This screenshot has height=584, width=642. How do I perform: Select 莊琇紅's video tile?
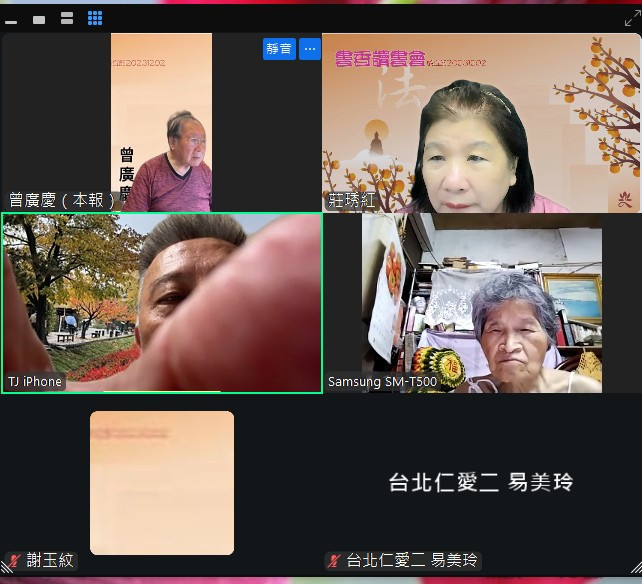coord(481,122)
